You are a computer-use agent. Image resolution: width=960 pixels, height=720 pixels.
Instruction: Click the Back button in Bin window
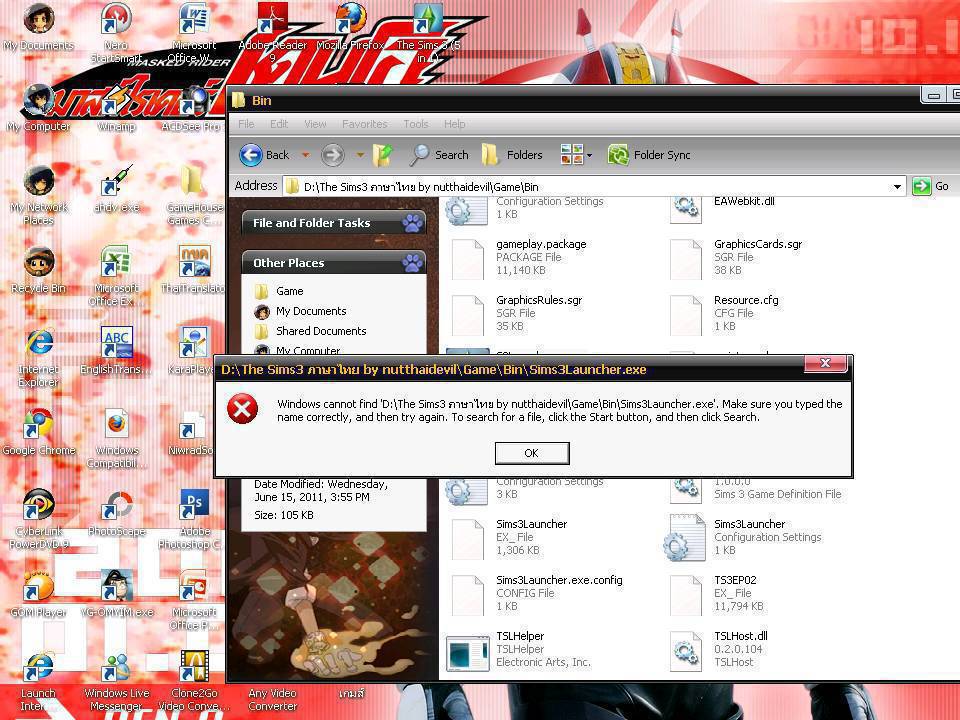pyautogui.click(x=264, y=155)
